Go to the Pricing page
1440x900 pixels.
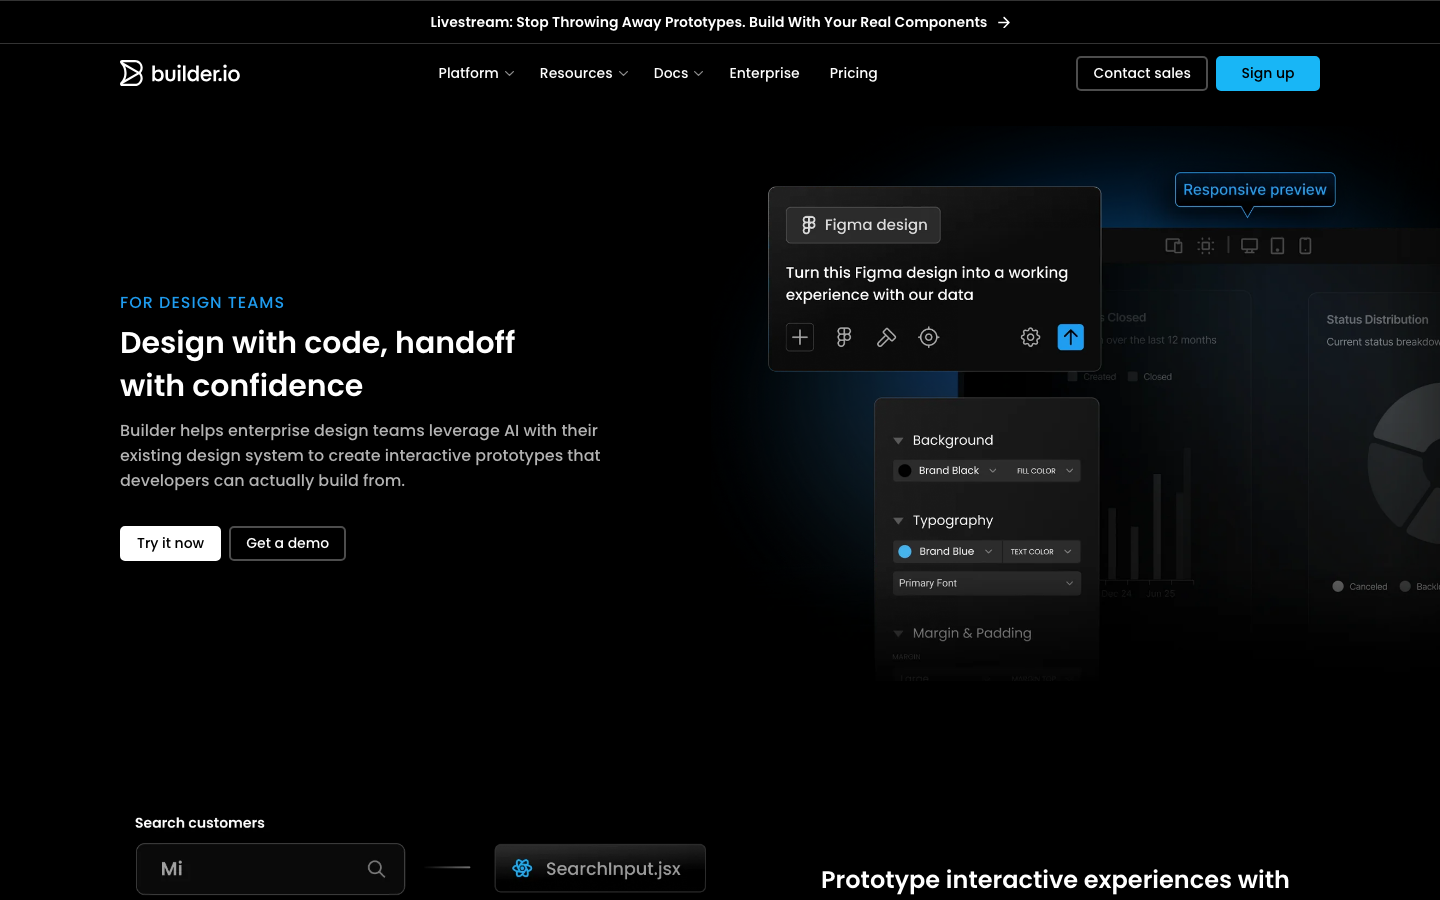click(x=853, y=73)
